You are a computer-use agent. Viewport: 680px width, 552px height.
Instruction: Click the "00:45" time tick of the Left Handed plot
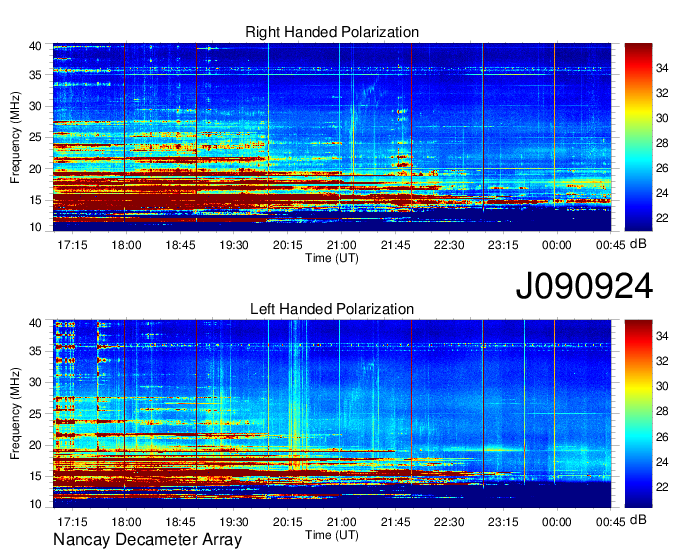611,522
